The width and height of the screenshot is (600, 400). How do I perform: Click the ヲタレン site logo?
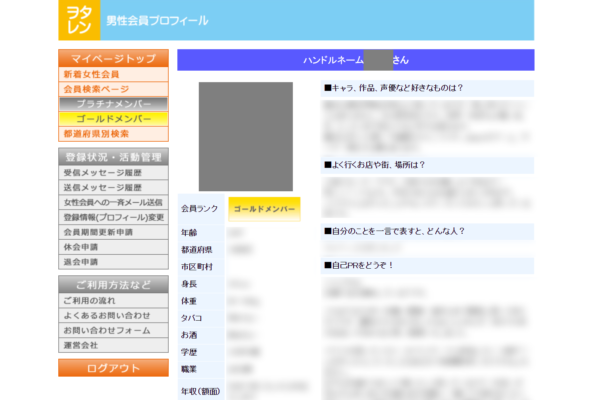click(79, 20)
